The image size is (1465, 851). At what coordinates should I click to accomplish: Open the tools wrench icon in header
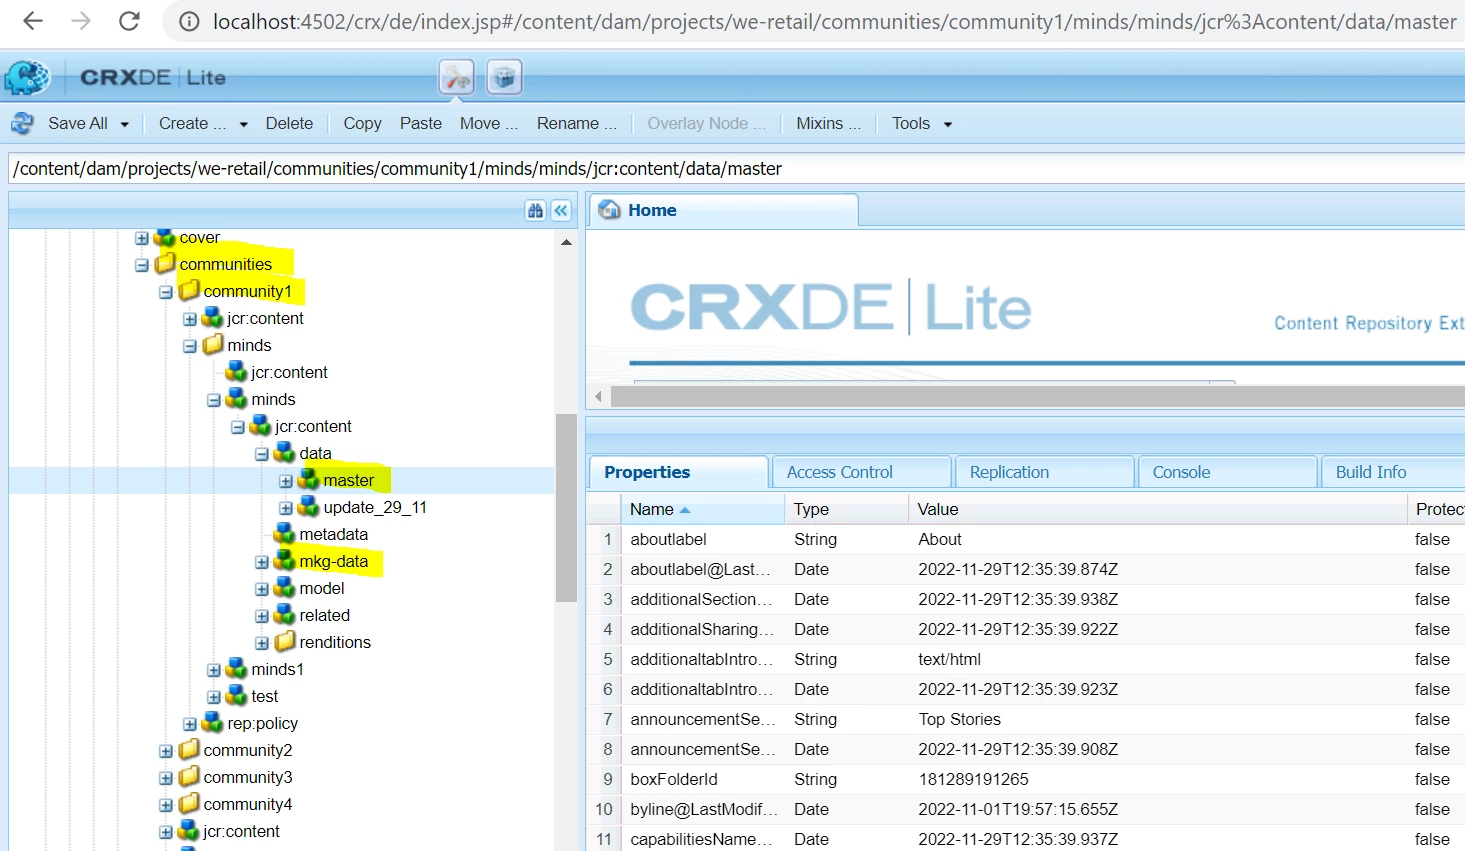tap(456, 77)
